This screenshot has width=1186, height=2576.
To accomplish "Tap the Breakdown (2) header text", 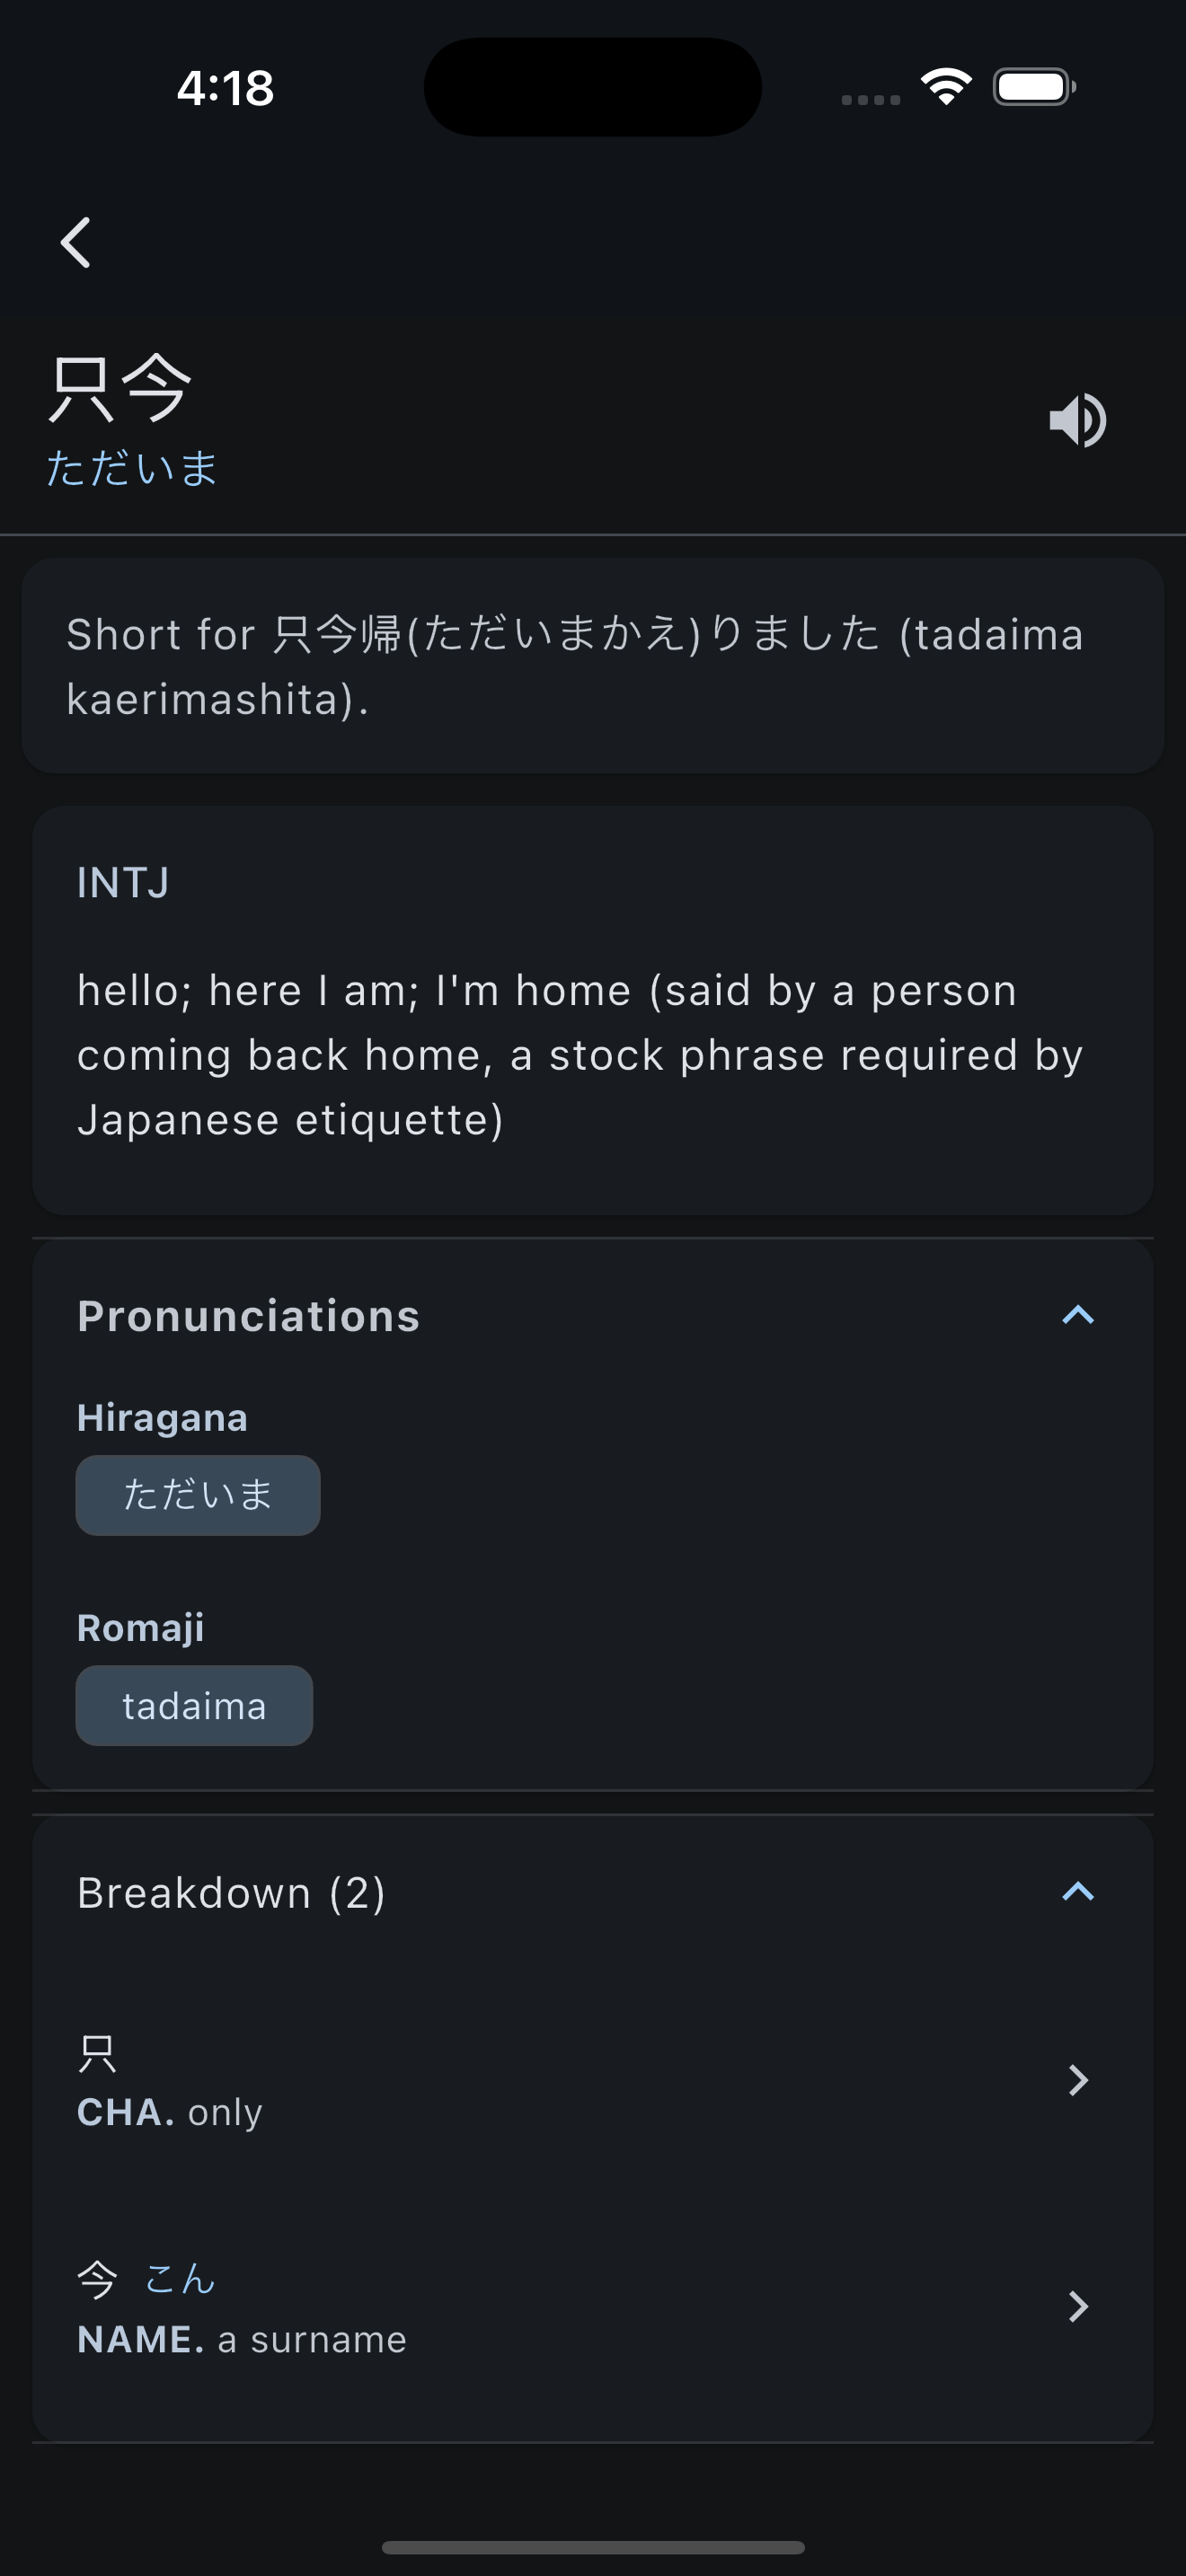I will point(232,1893).
